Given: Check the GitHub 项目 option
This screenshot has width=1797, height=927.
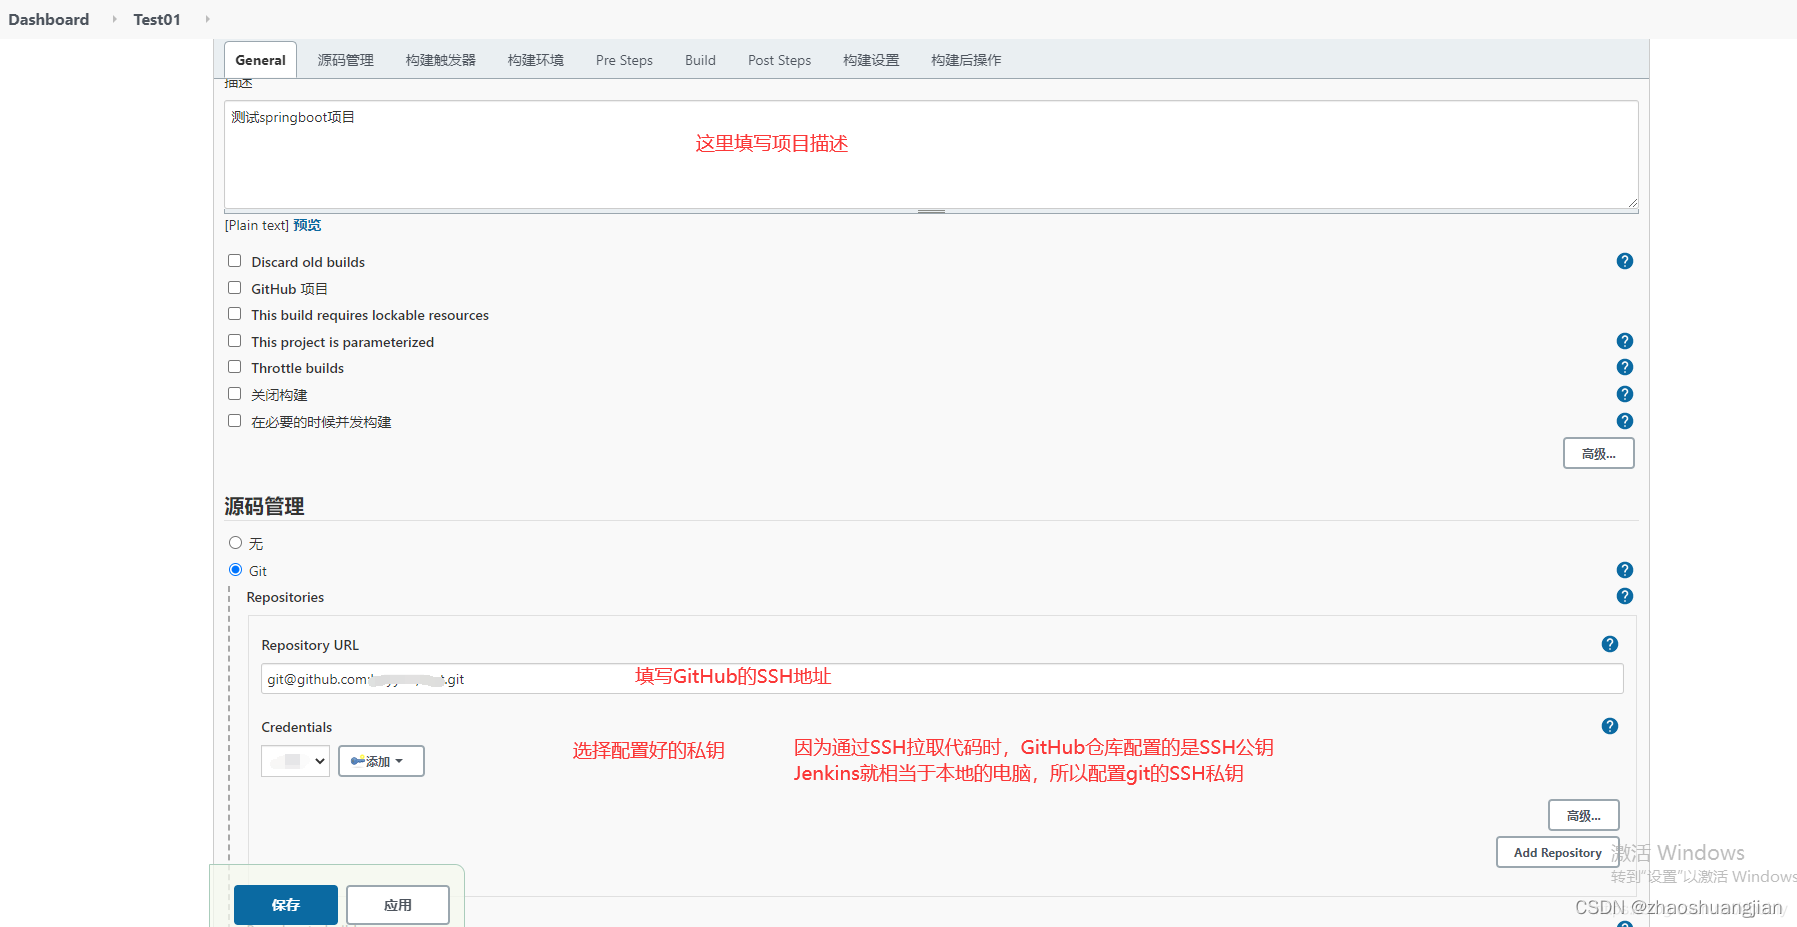Looking at the screenshot, I should pos(234,287).
